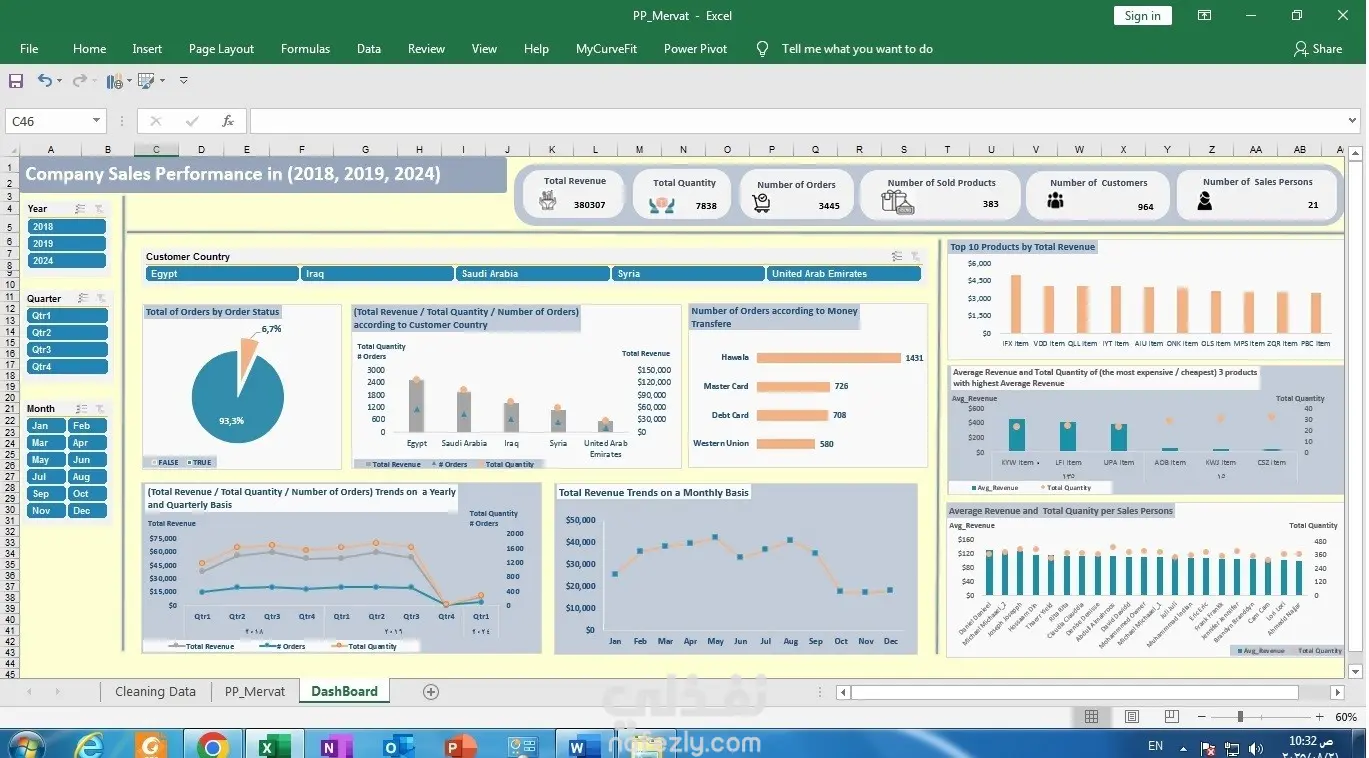Open the EN language selector on taskbar

pos(1155,746)
